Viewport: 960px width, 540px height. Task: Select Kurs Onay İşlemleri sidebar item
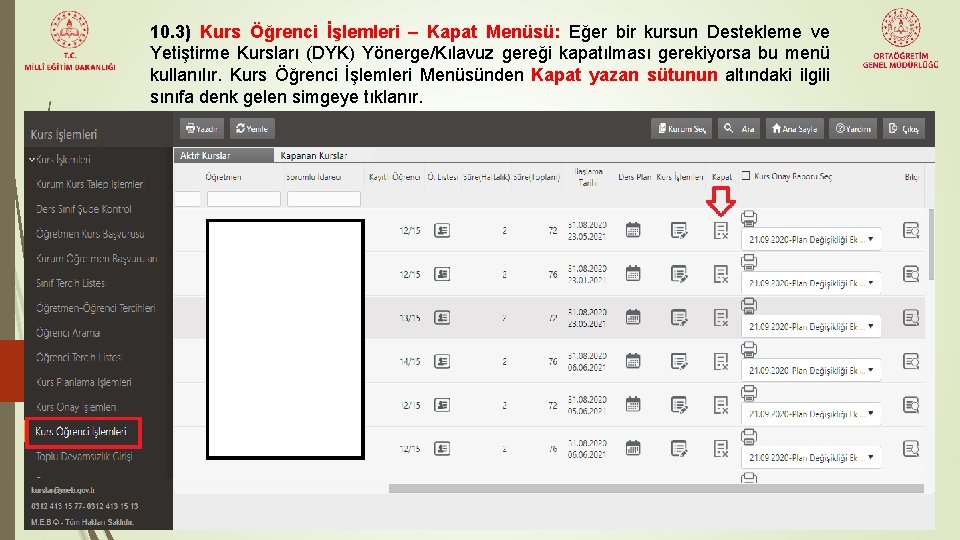[x=76, y=407]
